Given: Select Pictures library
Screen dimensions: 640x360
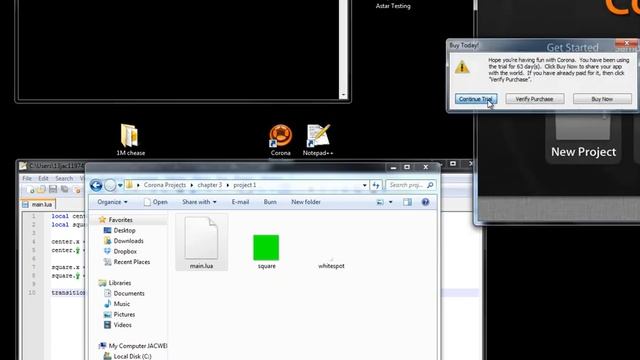Looking at the screenshot, I should point(119,315).
